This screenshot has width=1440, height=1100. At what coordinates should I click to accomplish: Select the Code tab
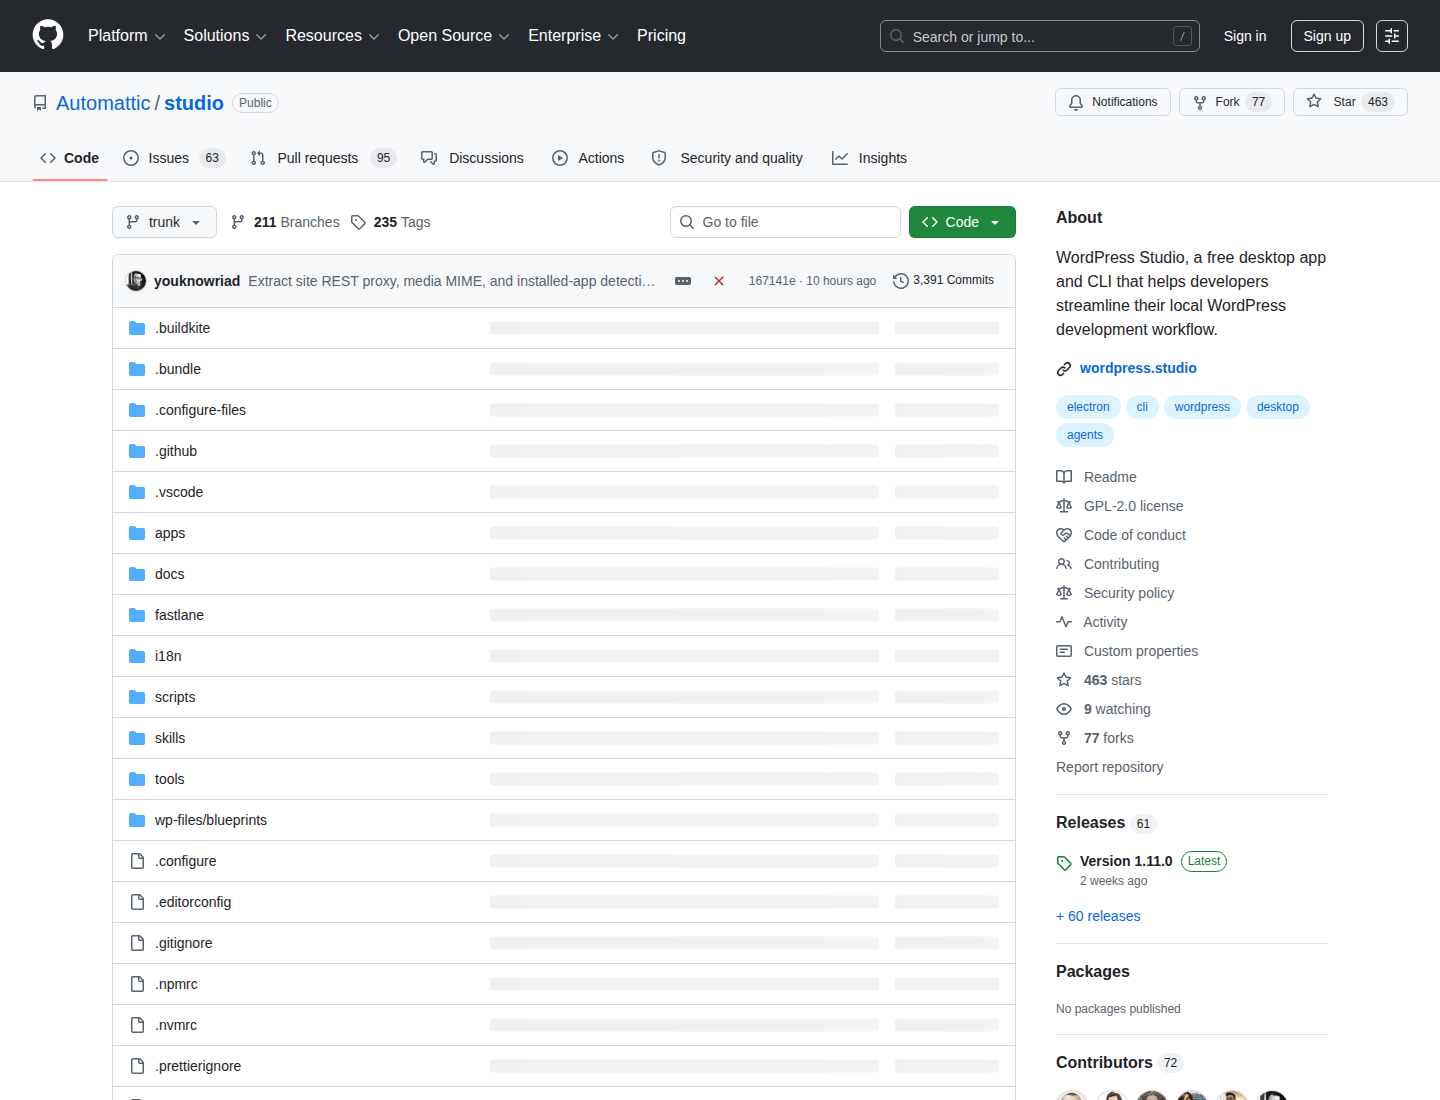pyautogui.click(x=70, y=158)
